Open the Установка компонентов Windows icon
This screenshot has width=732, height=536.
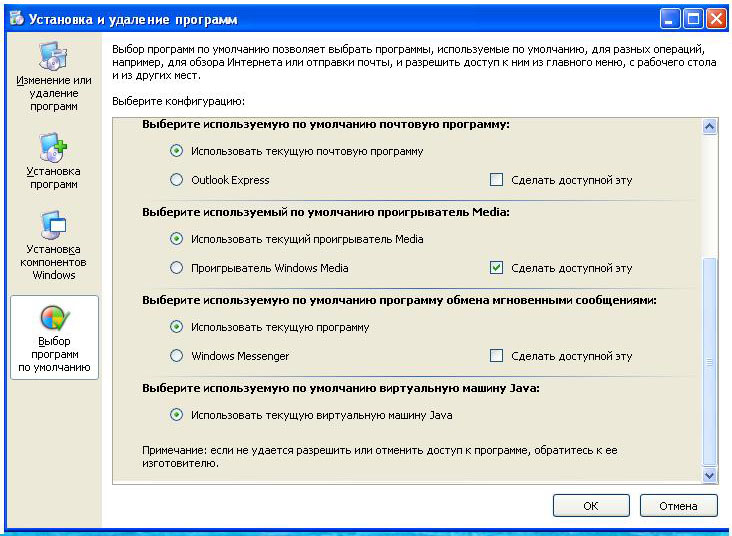[x=53, y=246]
